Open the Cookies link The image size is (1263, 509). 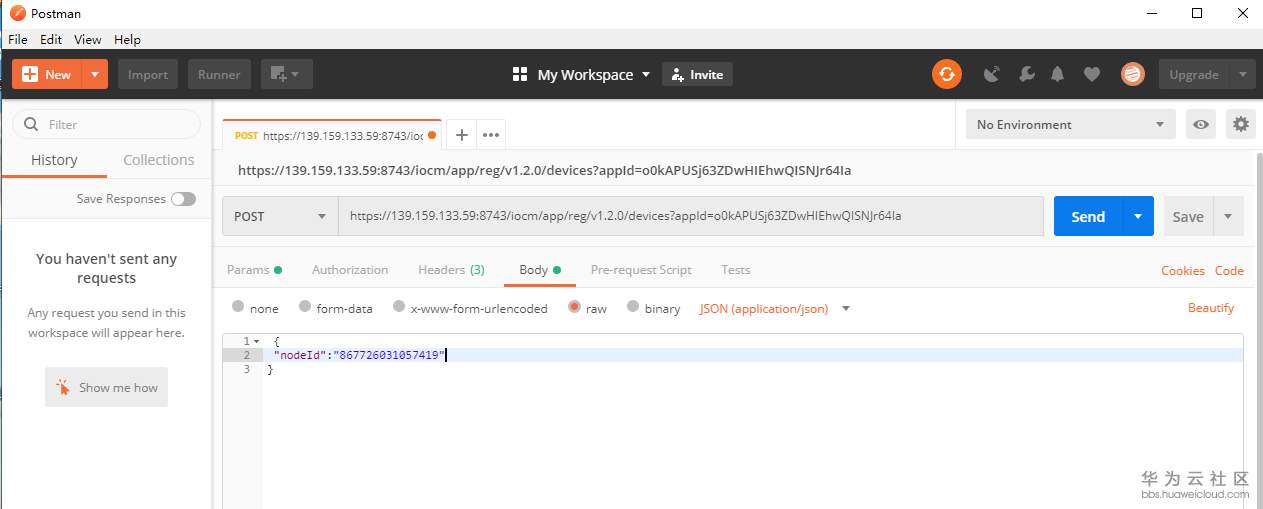pyautogui.click(x=1183, y=271)
